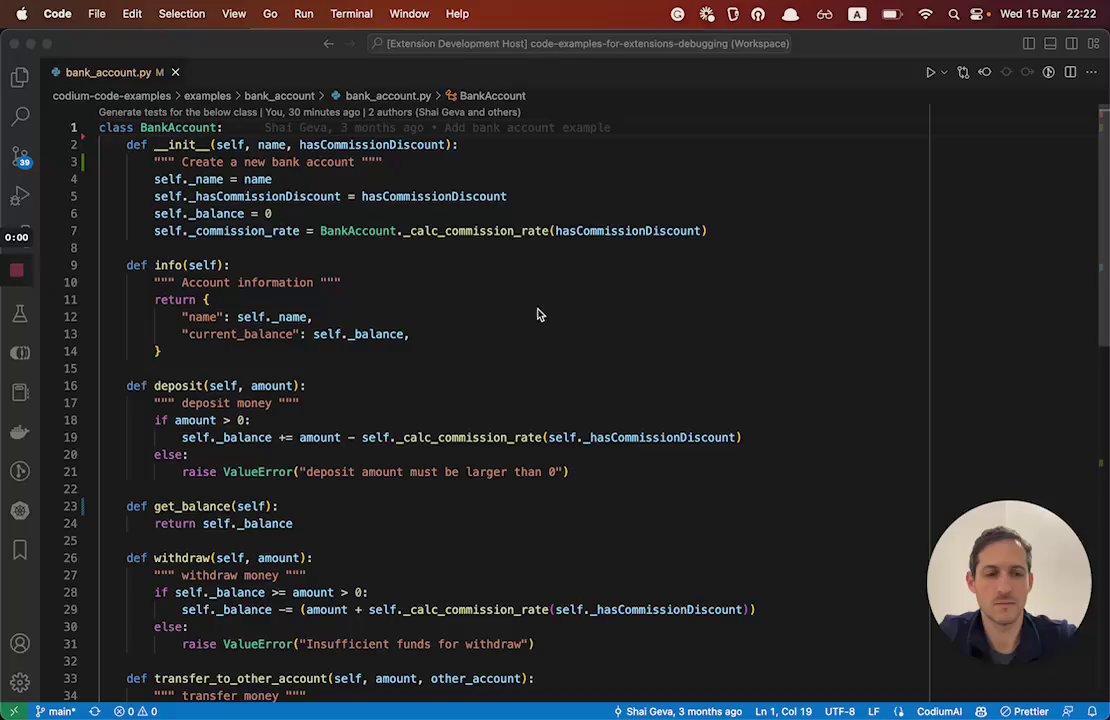
Task: Click the 'You, 30 minutes ago' code lens
Action: 313,112
